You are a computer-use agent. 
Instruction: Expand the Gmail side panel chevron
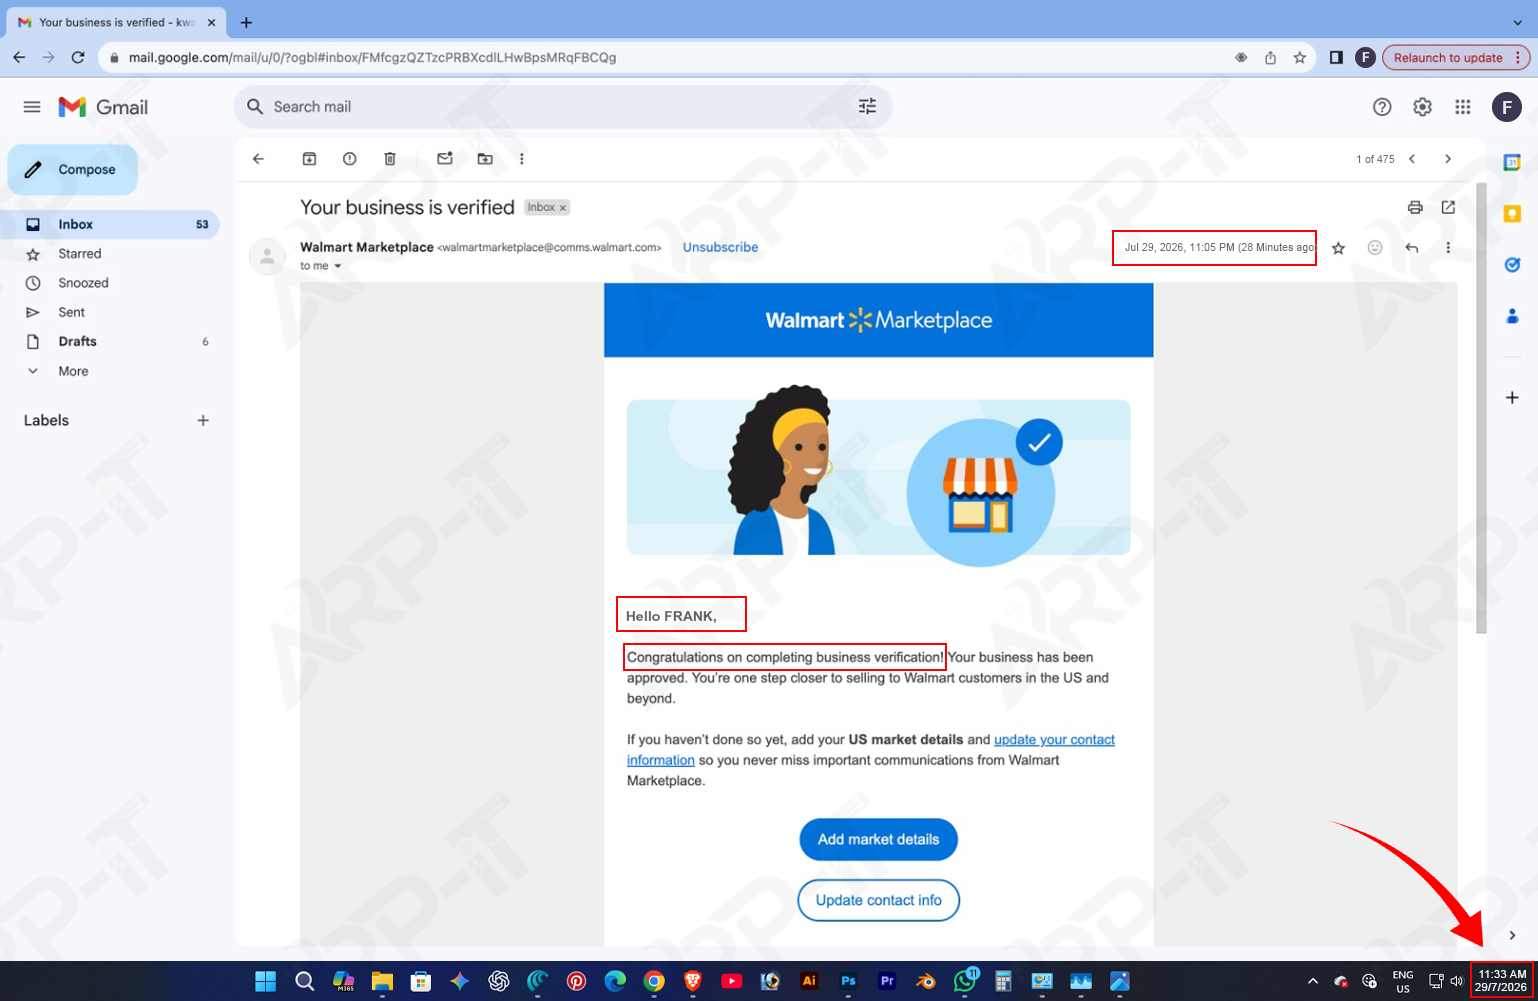click(x=1512, y=936)
